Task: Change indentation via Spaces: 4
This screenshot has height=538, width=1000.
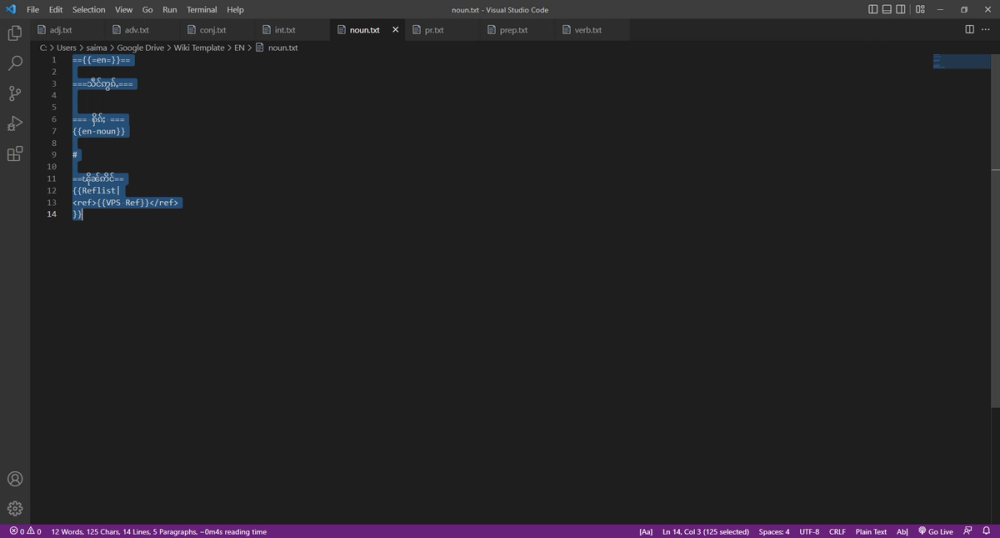Action: click(774, 531)
